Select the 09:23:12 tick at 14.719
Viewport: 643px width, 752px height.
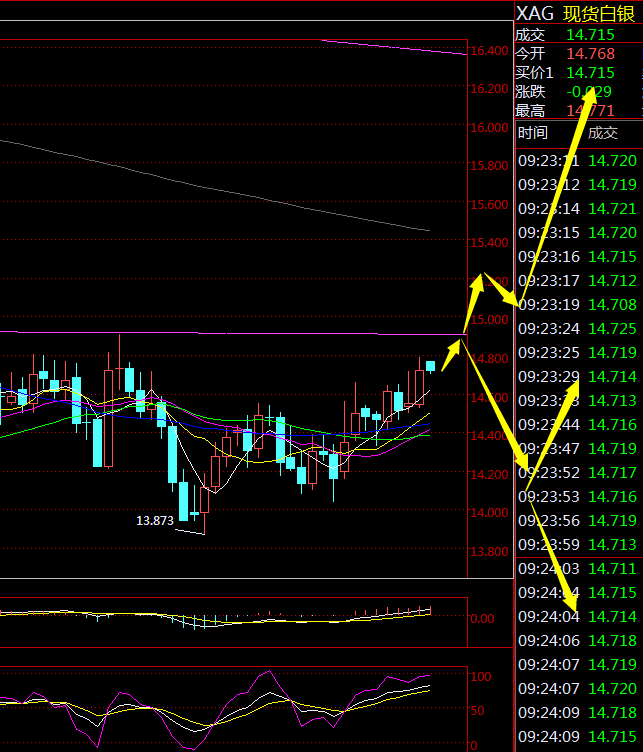(577, 185)
